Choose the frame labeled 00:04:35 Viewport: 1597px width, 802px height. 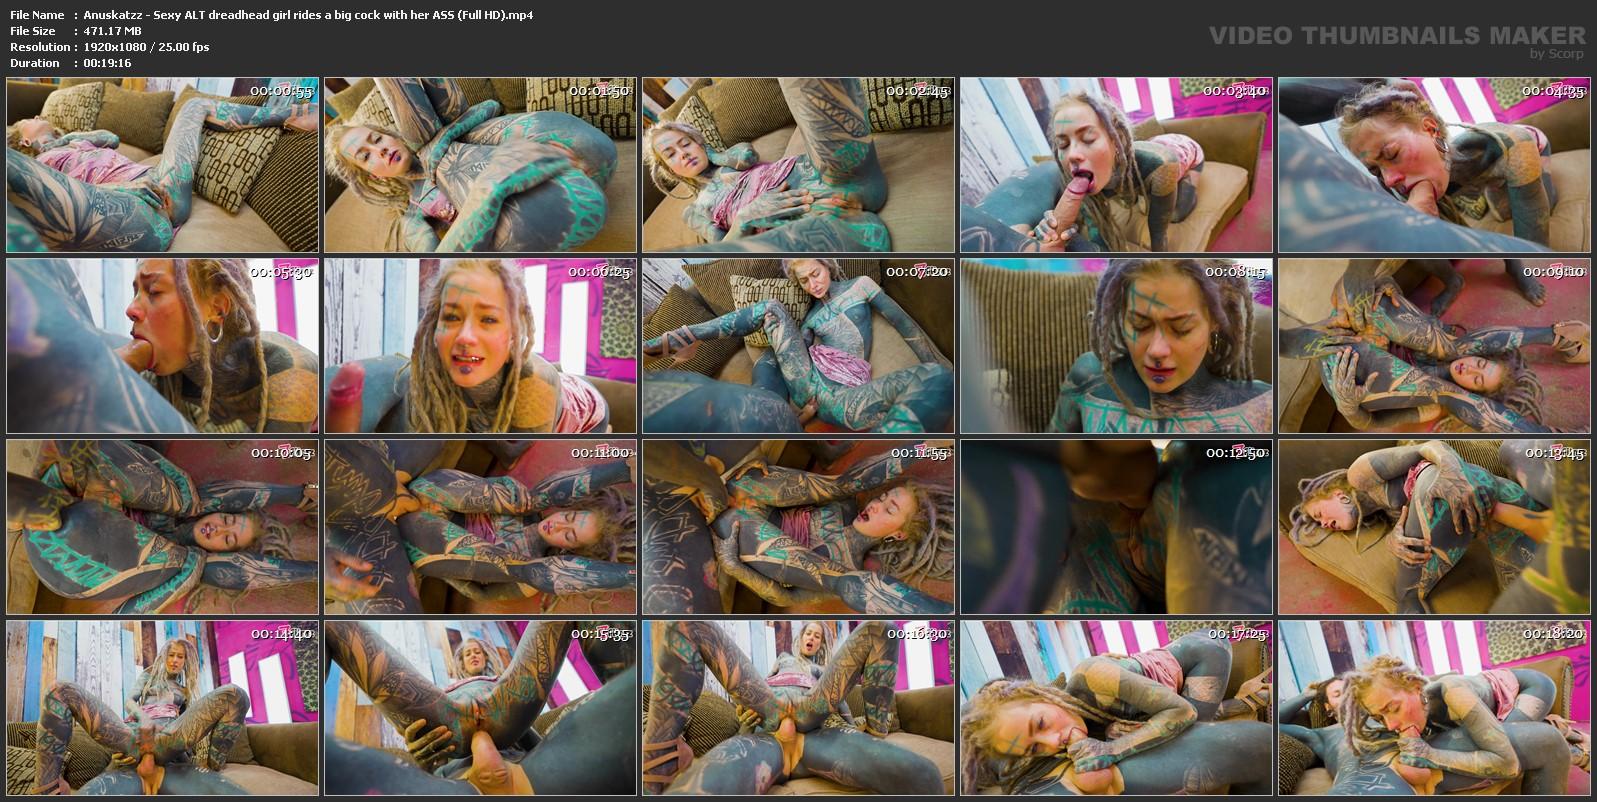pyautogui.click(x=1434, y=165)
